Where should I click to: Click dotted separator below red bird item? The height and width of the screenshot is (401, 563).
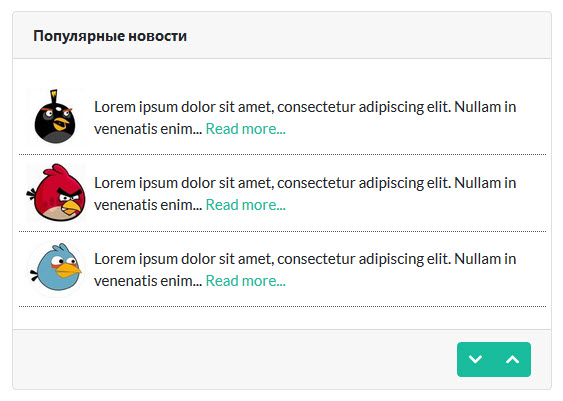(282, 232)
